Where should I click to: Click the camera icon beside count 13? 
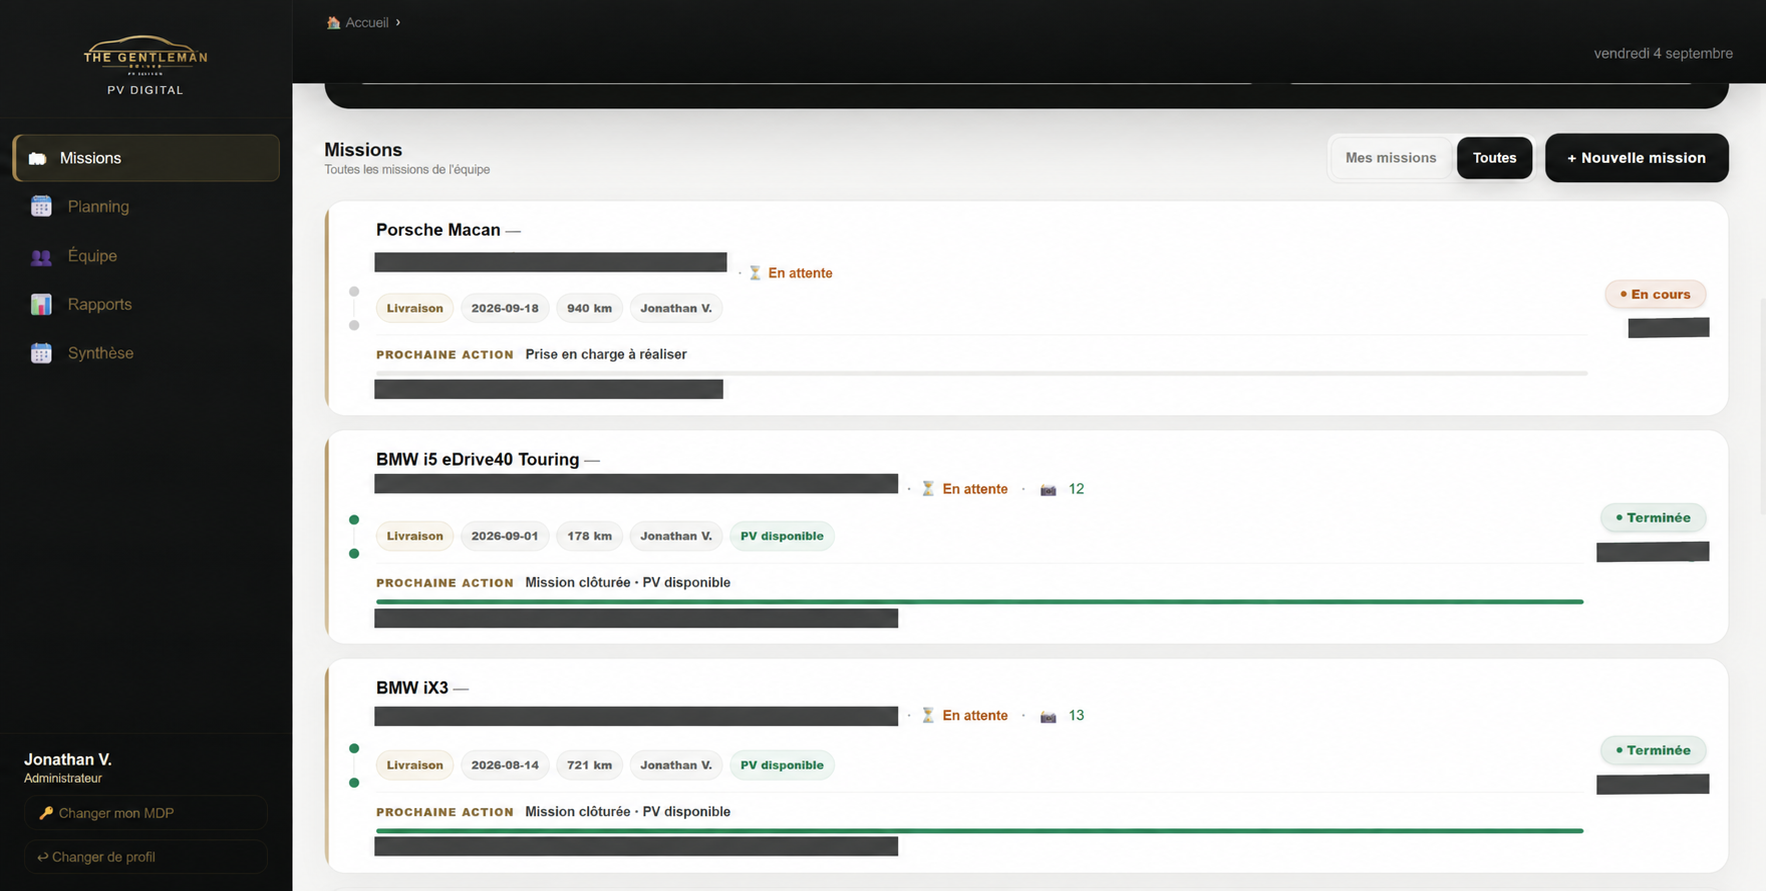[x=1048, y=716]
